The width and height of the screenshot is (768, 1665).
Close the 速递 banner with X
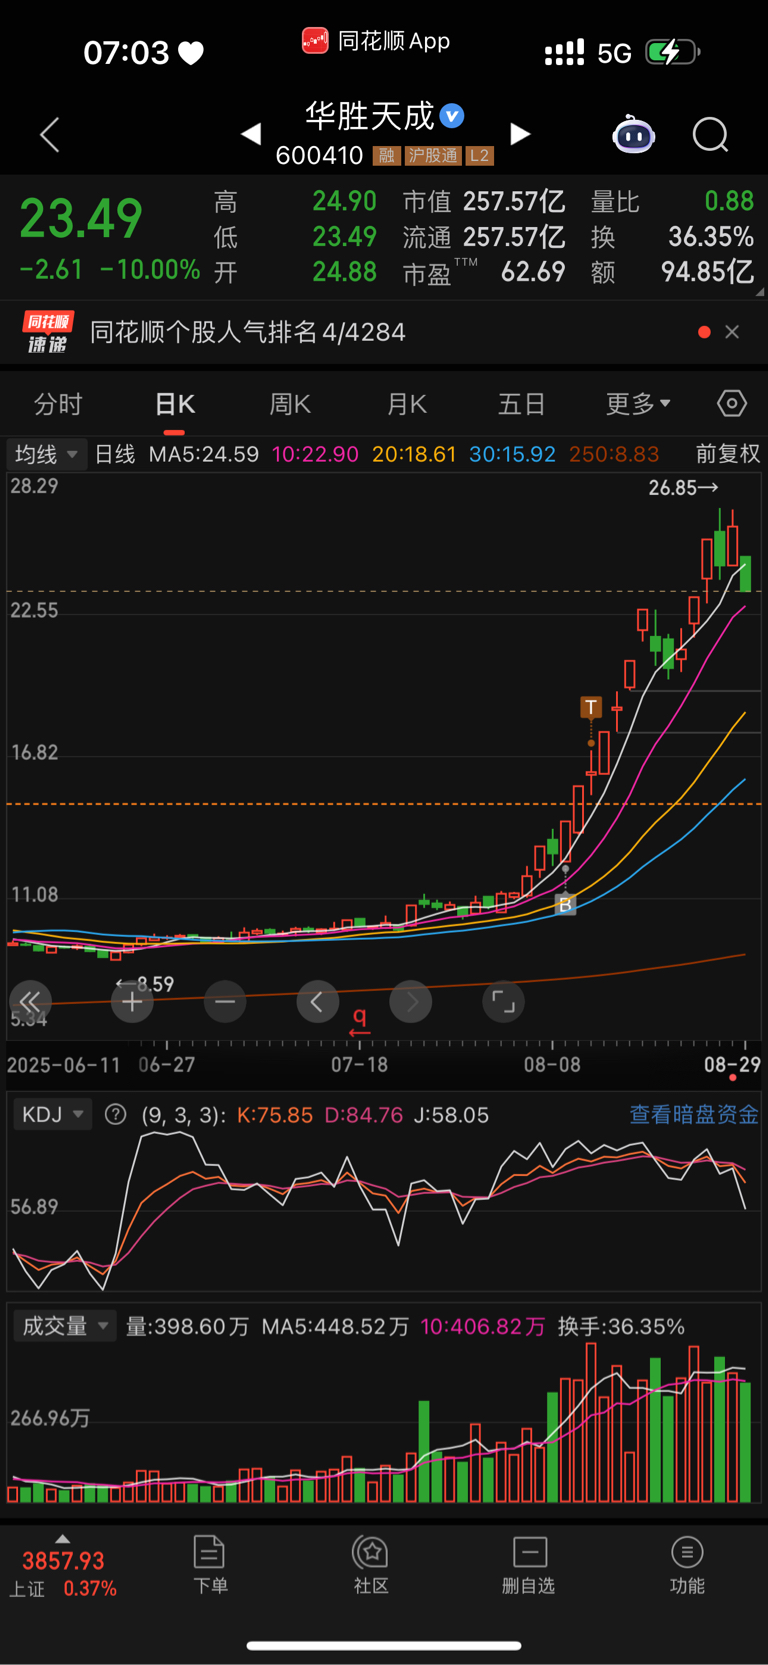(x=732, y=332)
